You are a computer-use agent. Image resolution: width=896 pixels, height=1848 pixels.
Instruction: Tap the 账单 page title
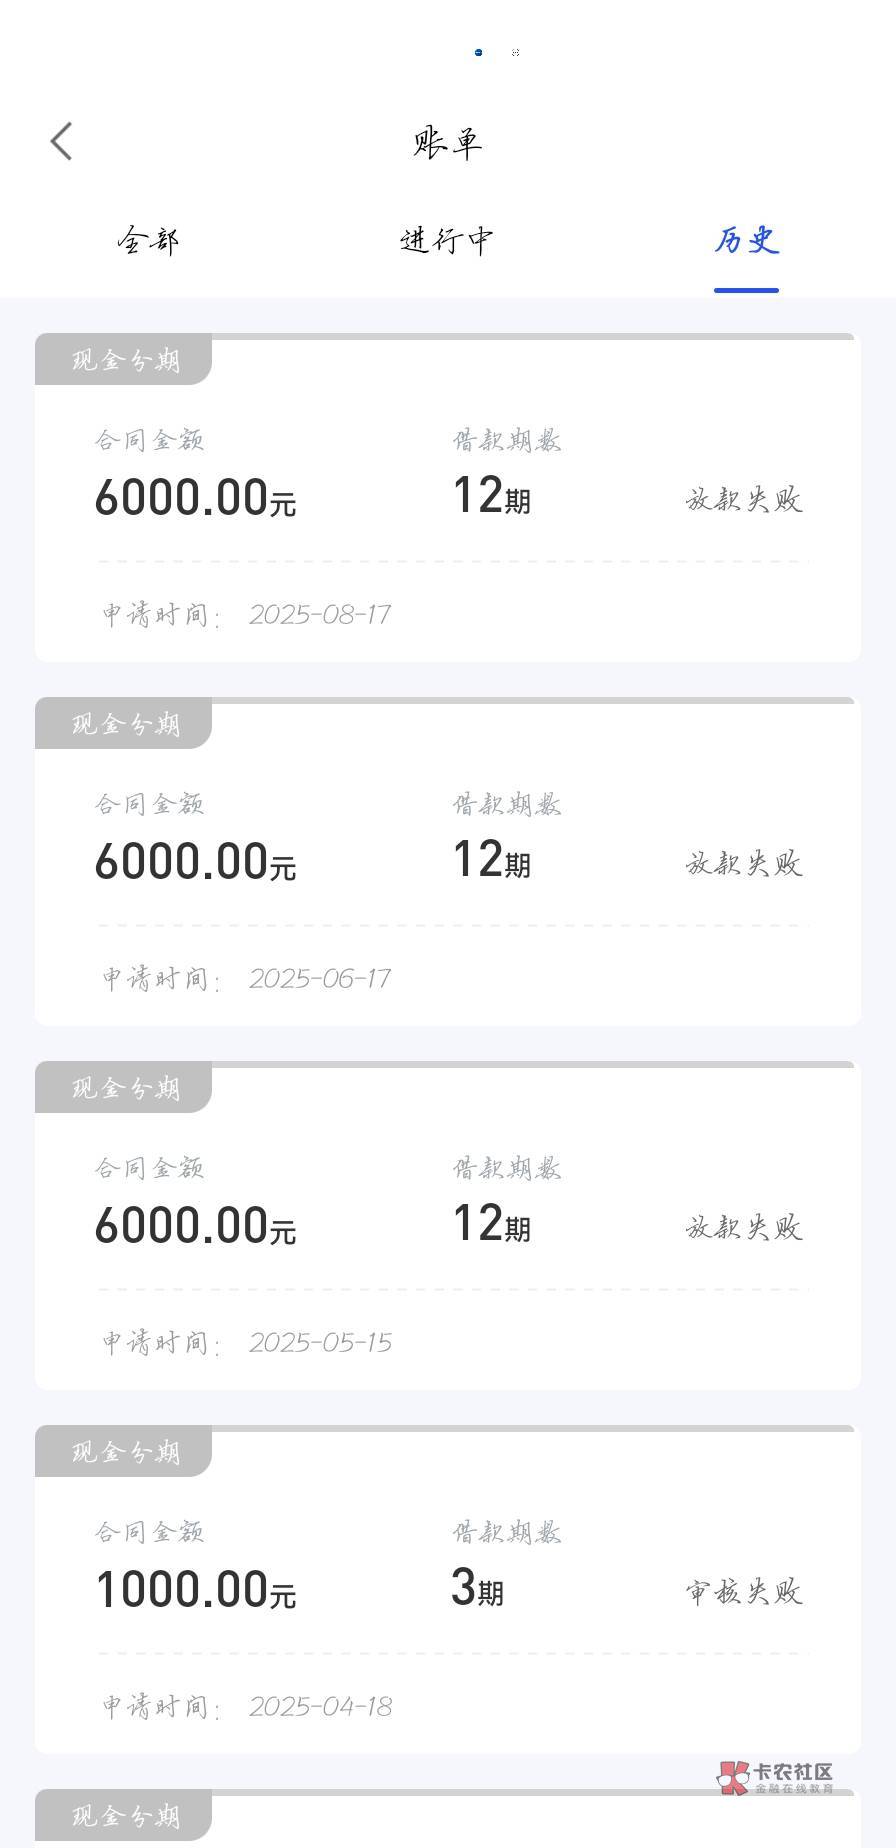[447, 142]
